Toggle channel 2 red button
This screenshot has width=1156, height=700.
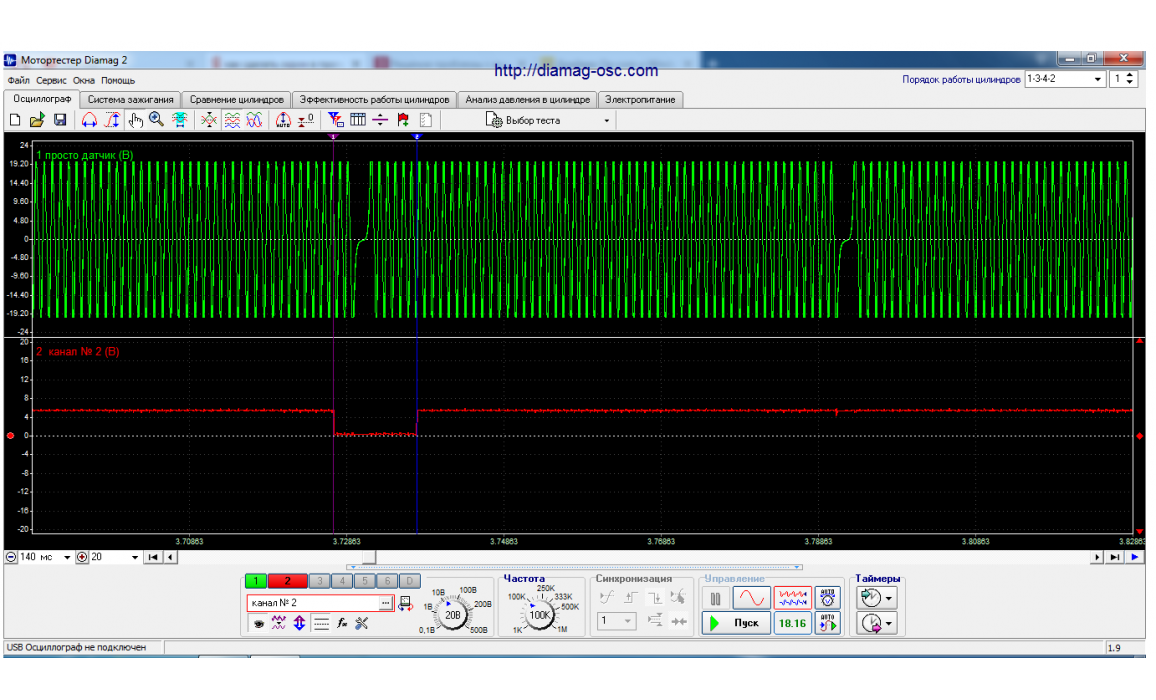point(287,581)
